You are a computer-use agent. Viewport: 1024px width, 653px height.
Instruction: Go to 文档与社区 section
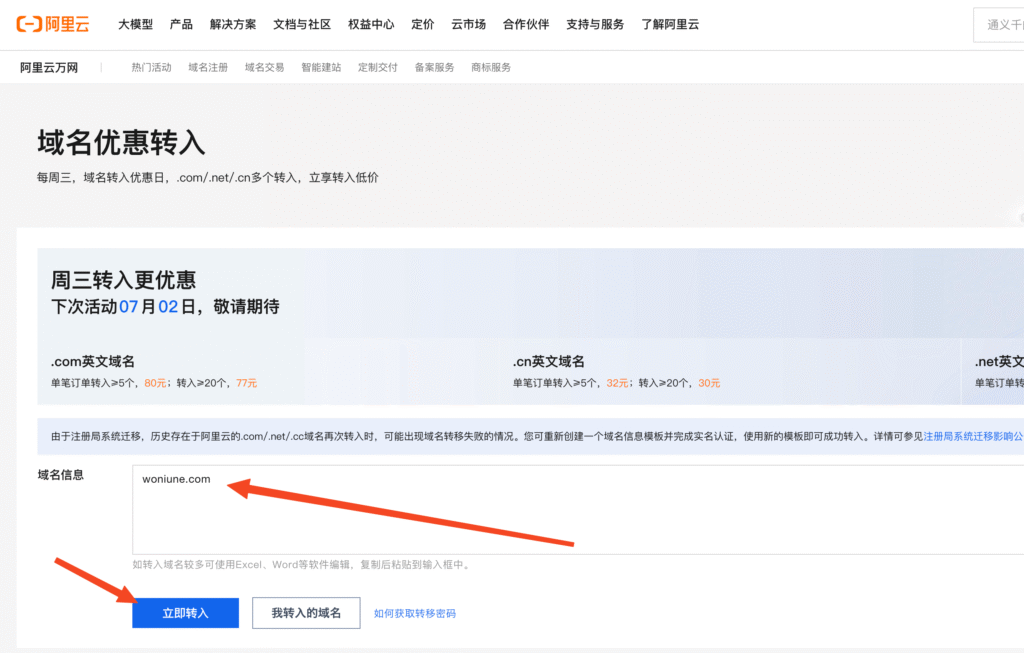coord(302,24)
